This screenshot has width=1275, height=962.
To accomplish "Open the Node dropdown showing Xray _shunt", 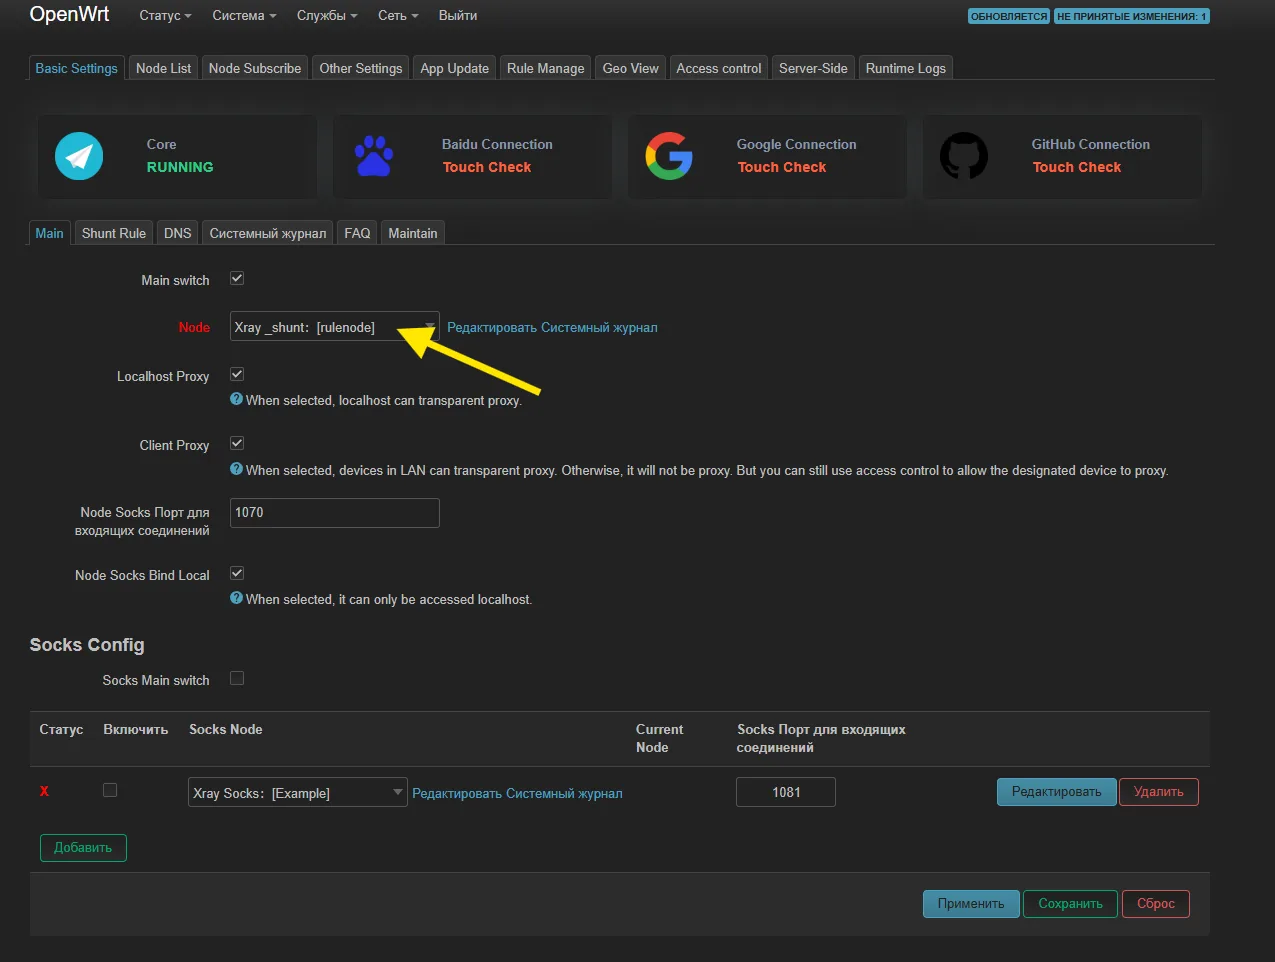I will click(x=334, y=327).
